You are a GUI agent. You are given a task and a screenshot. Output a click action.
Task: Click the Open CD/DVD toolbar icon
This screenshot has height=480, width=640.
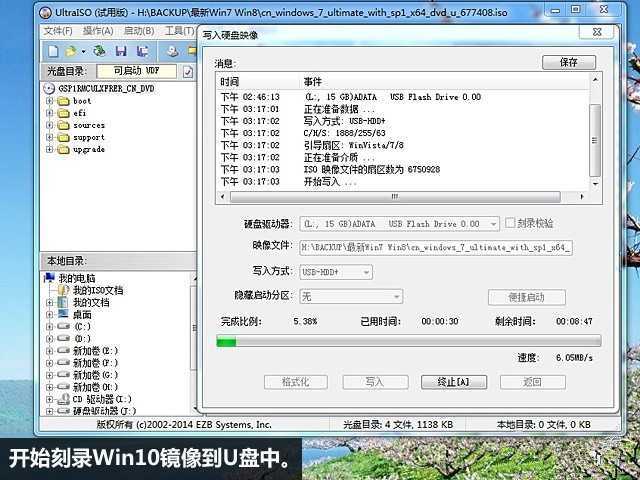tap(99, 51)
